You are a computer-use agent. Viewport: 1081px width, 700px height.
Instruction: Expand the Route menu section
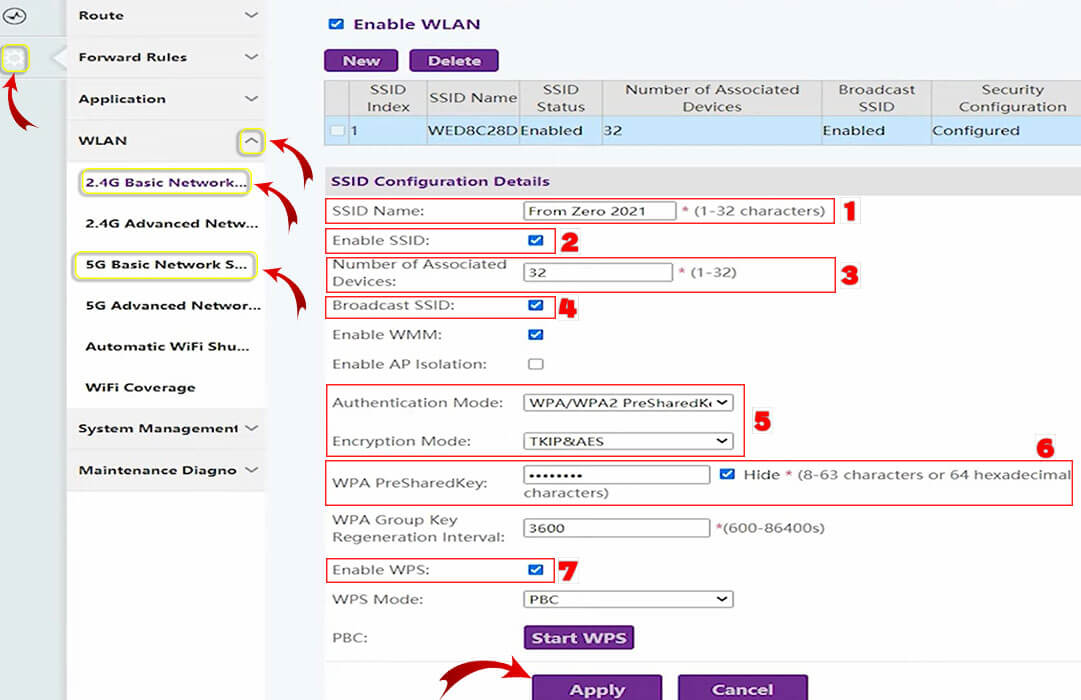pos(251,16)
